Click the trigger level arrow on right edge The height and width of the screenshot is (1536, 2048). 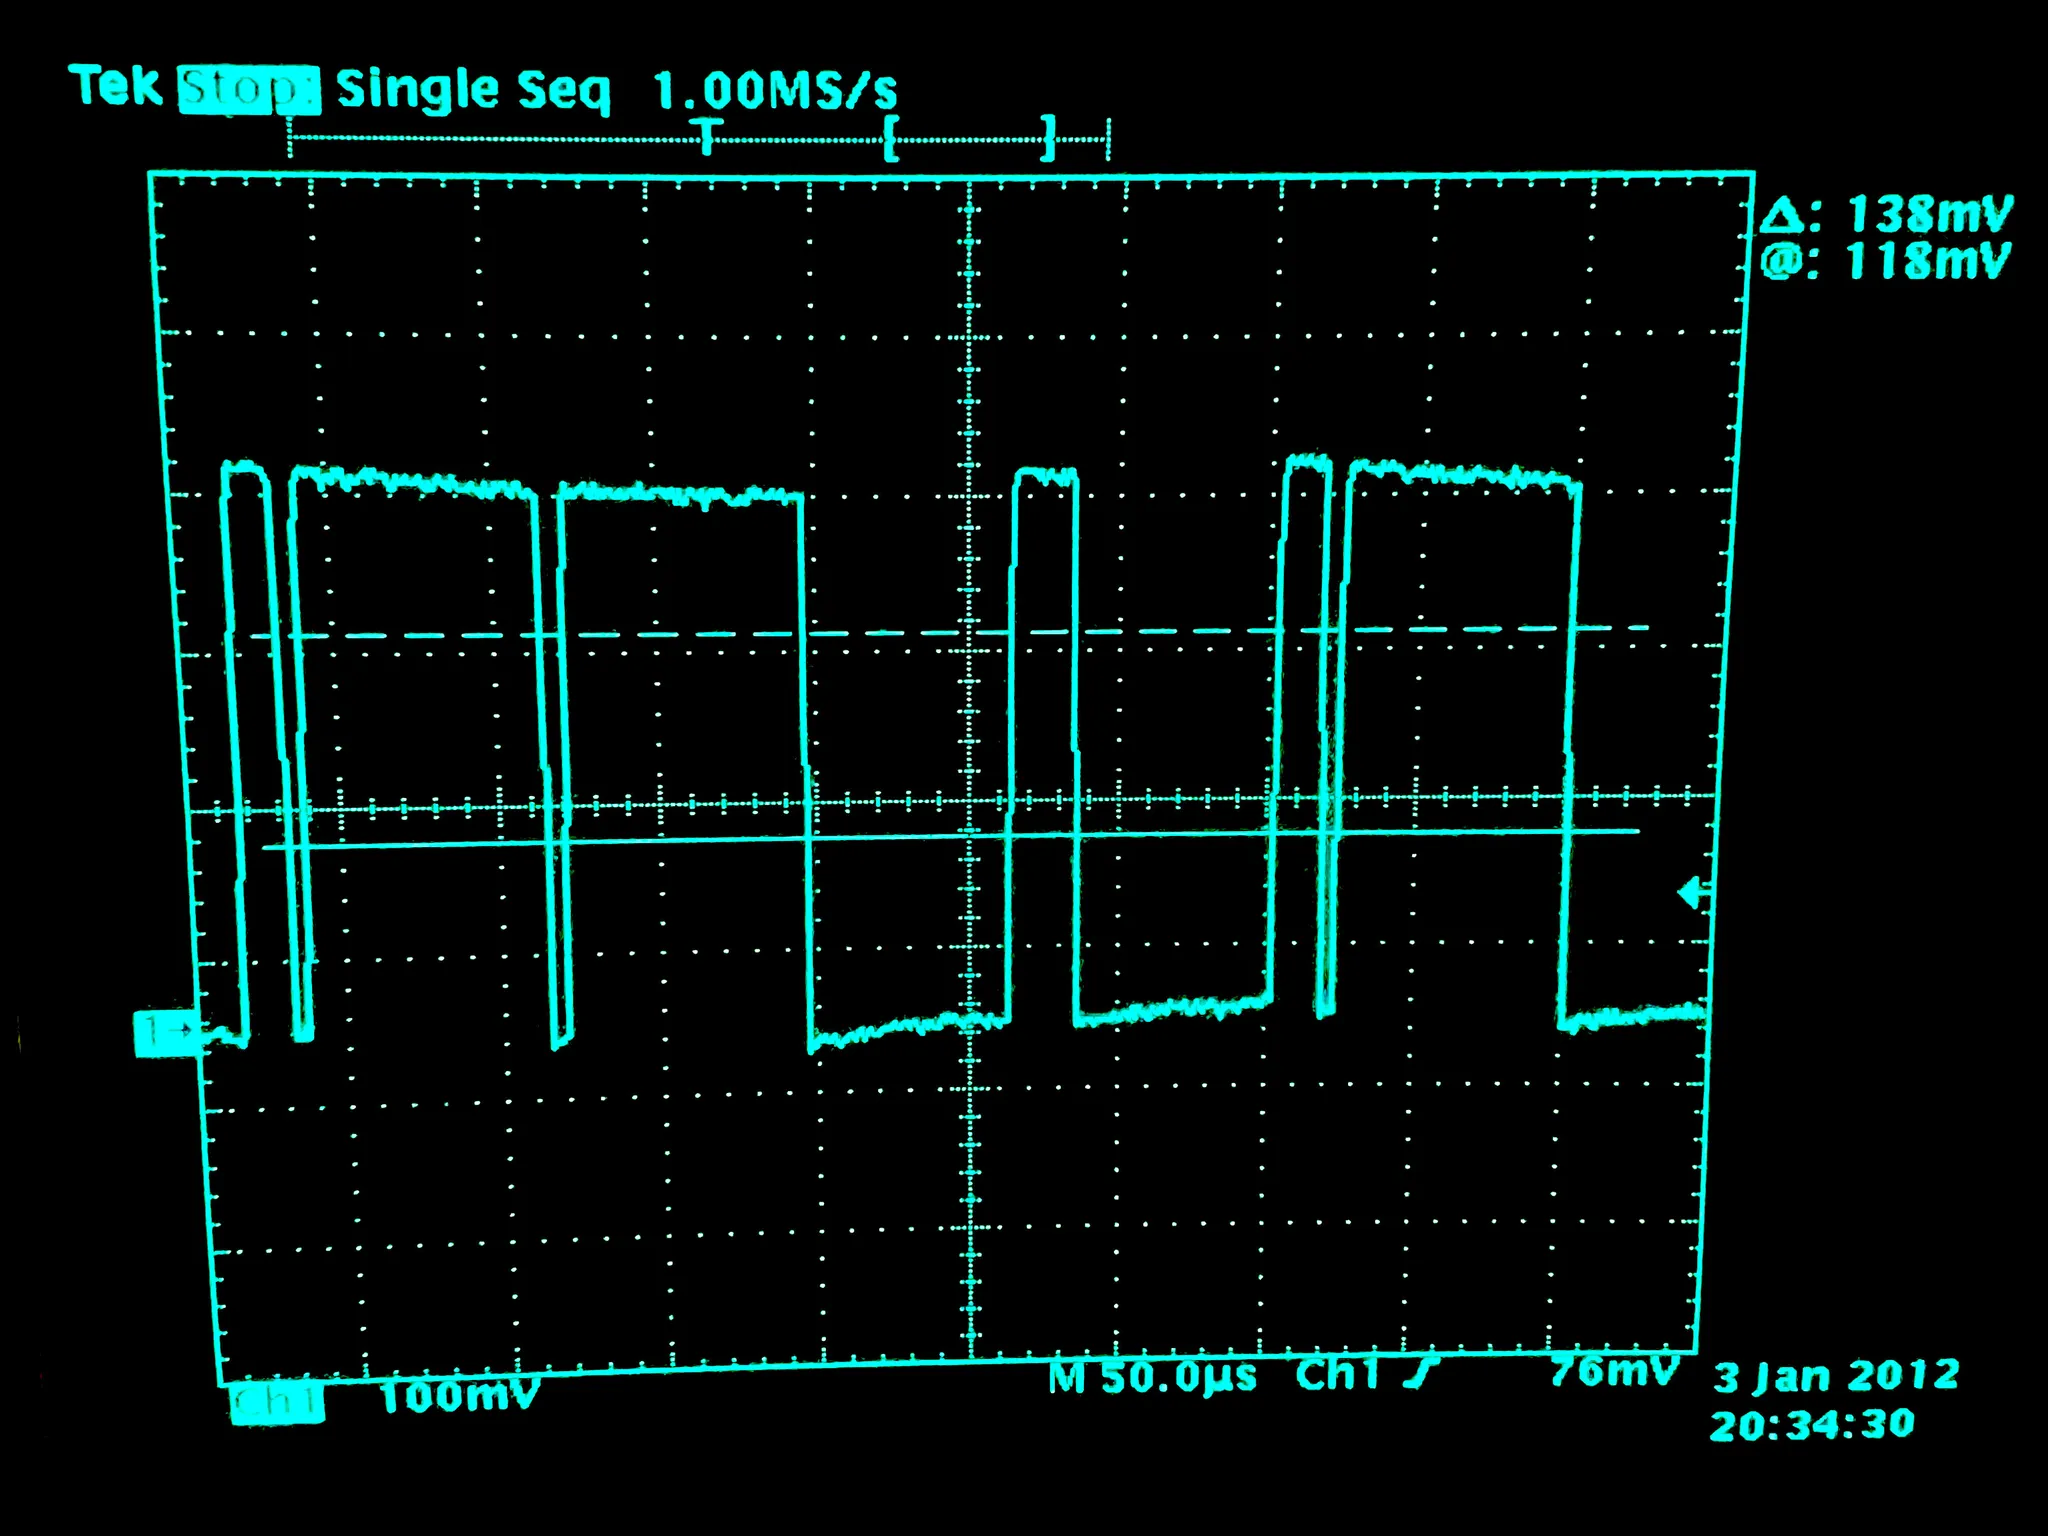pyautogui.click(x=1693, y=892)
